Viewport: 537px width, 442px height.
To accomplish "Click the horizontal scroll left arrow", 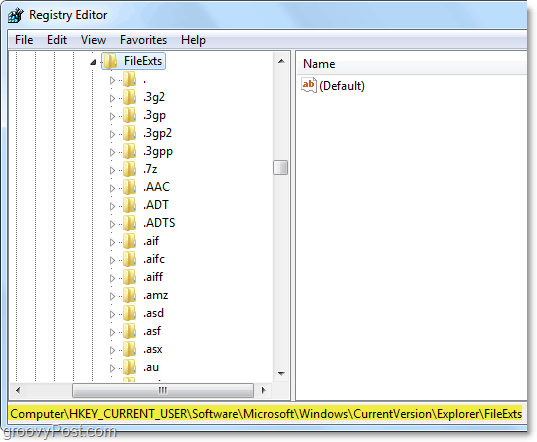I will coord(18,390).
